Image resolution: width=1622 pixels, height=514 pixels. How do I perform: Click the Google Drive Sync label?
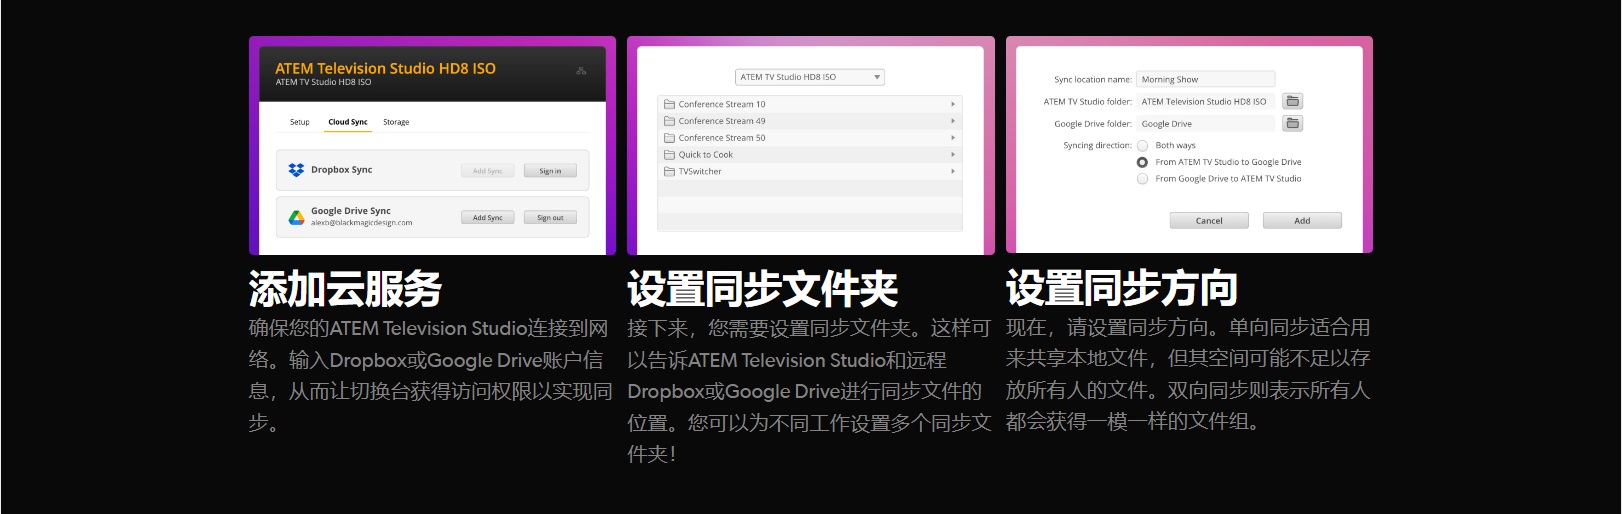(351, 211)
